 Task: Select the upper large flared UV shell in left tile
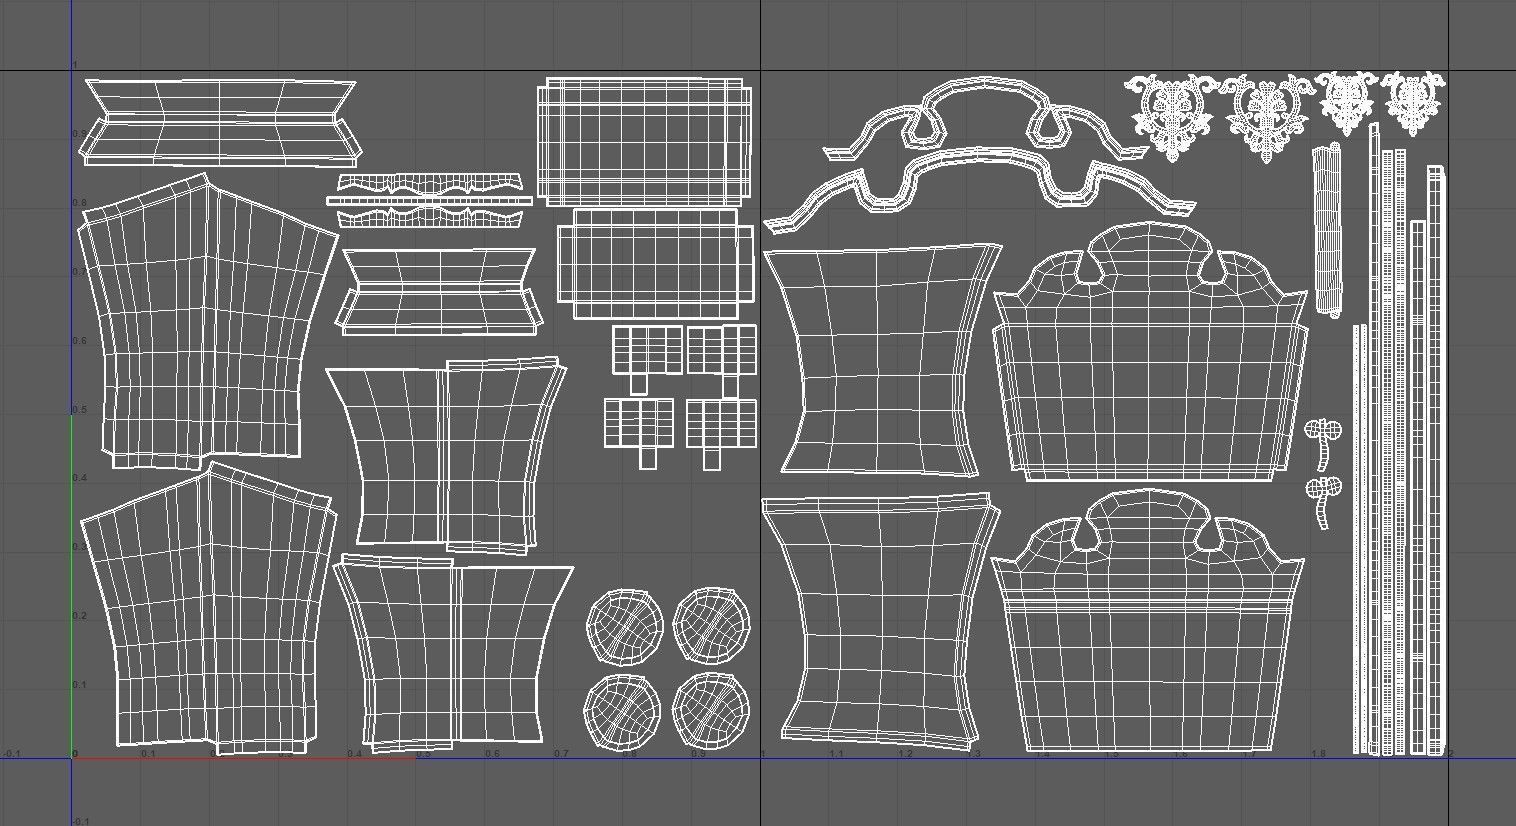tap(208, 322)
